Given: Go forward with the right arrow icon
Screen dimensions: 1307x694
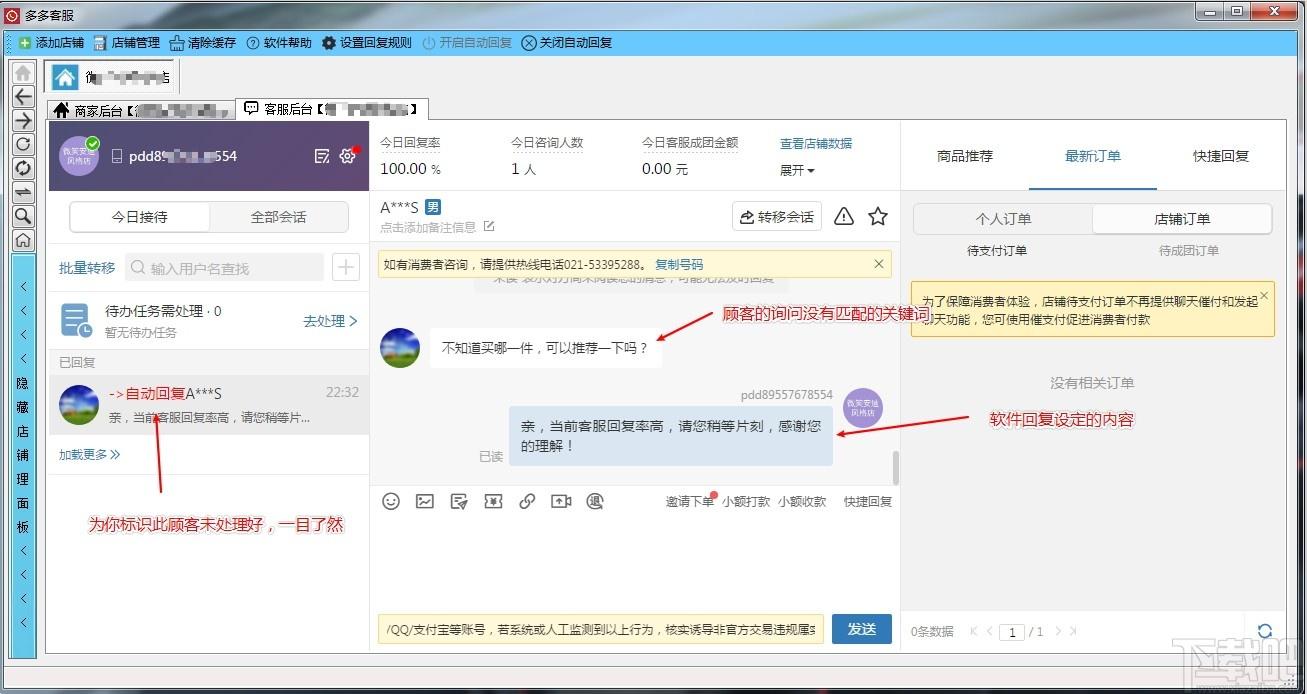Looking at the screenshot, I should [23, 121].
